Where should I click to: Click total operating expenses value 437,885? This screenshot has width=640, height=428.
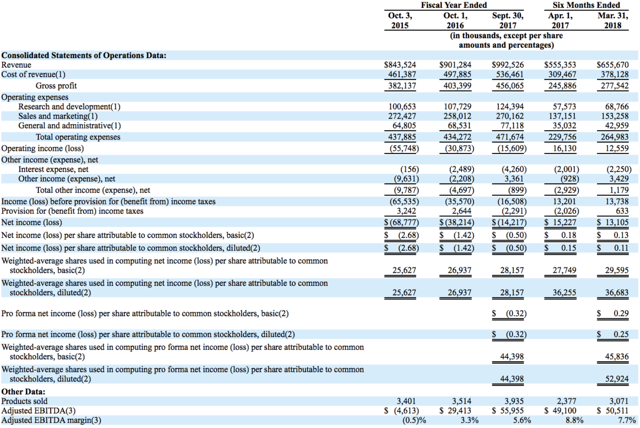[x=402, y=137]
